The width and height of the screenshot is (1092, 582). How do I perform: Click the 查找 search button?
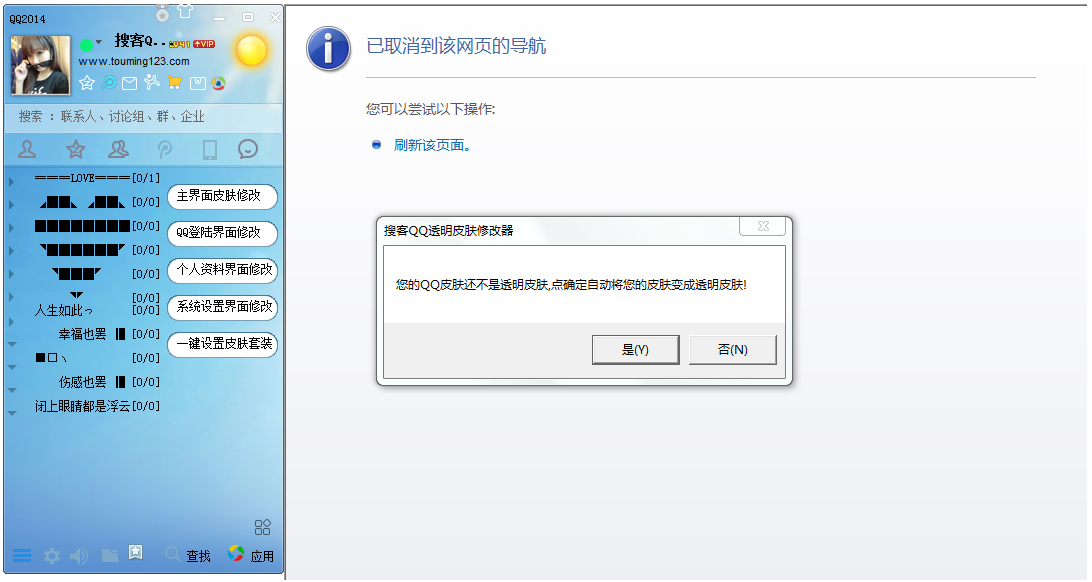click(x=188, y=556)
